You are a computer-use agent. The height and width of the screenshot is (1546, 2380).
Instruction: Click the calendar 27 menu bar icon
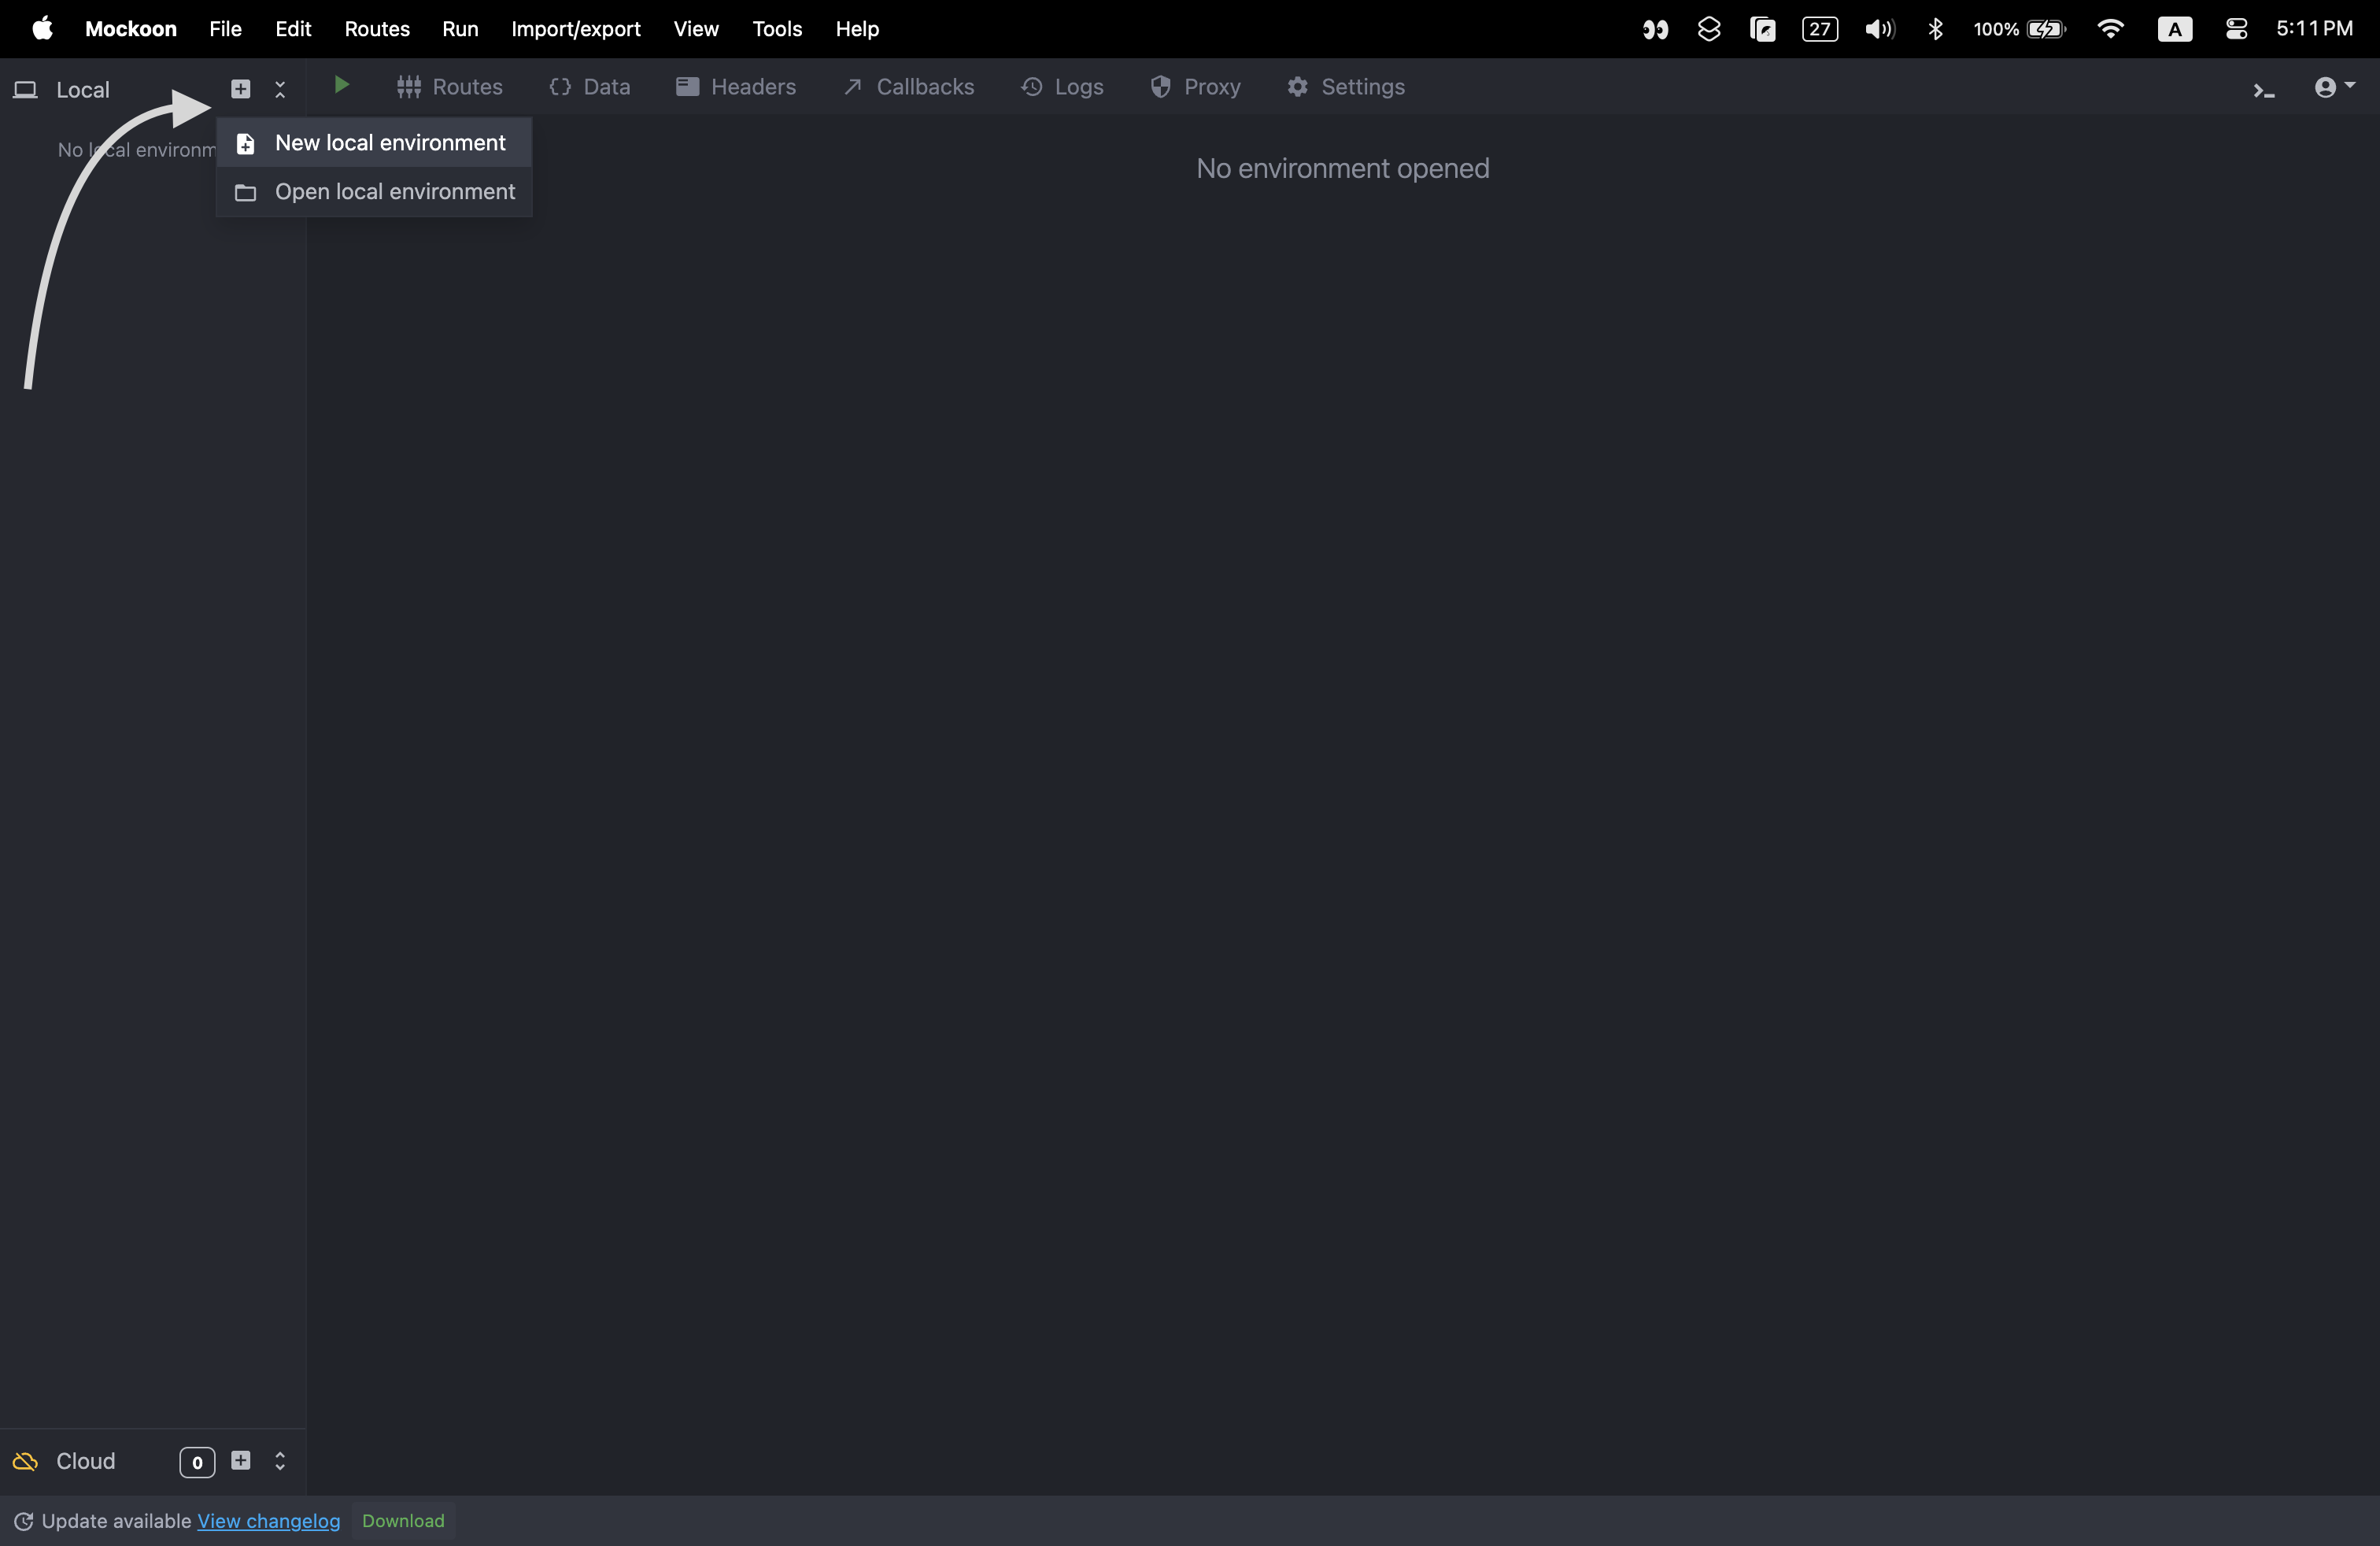click(1820, 29)
